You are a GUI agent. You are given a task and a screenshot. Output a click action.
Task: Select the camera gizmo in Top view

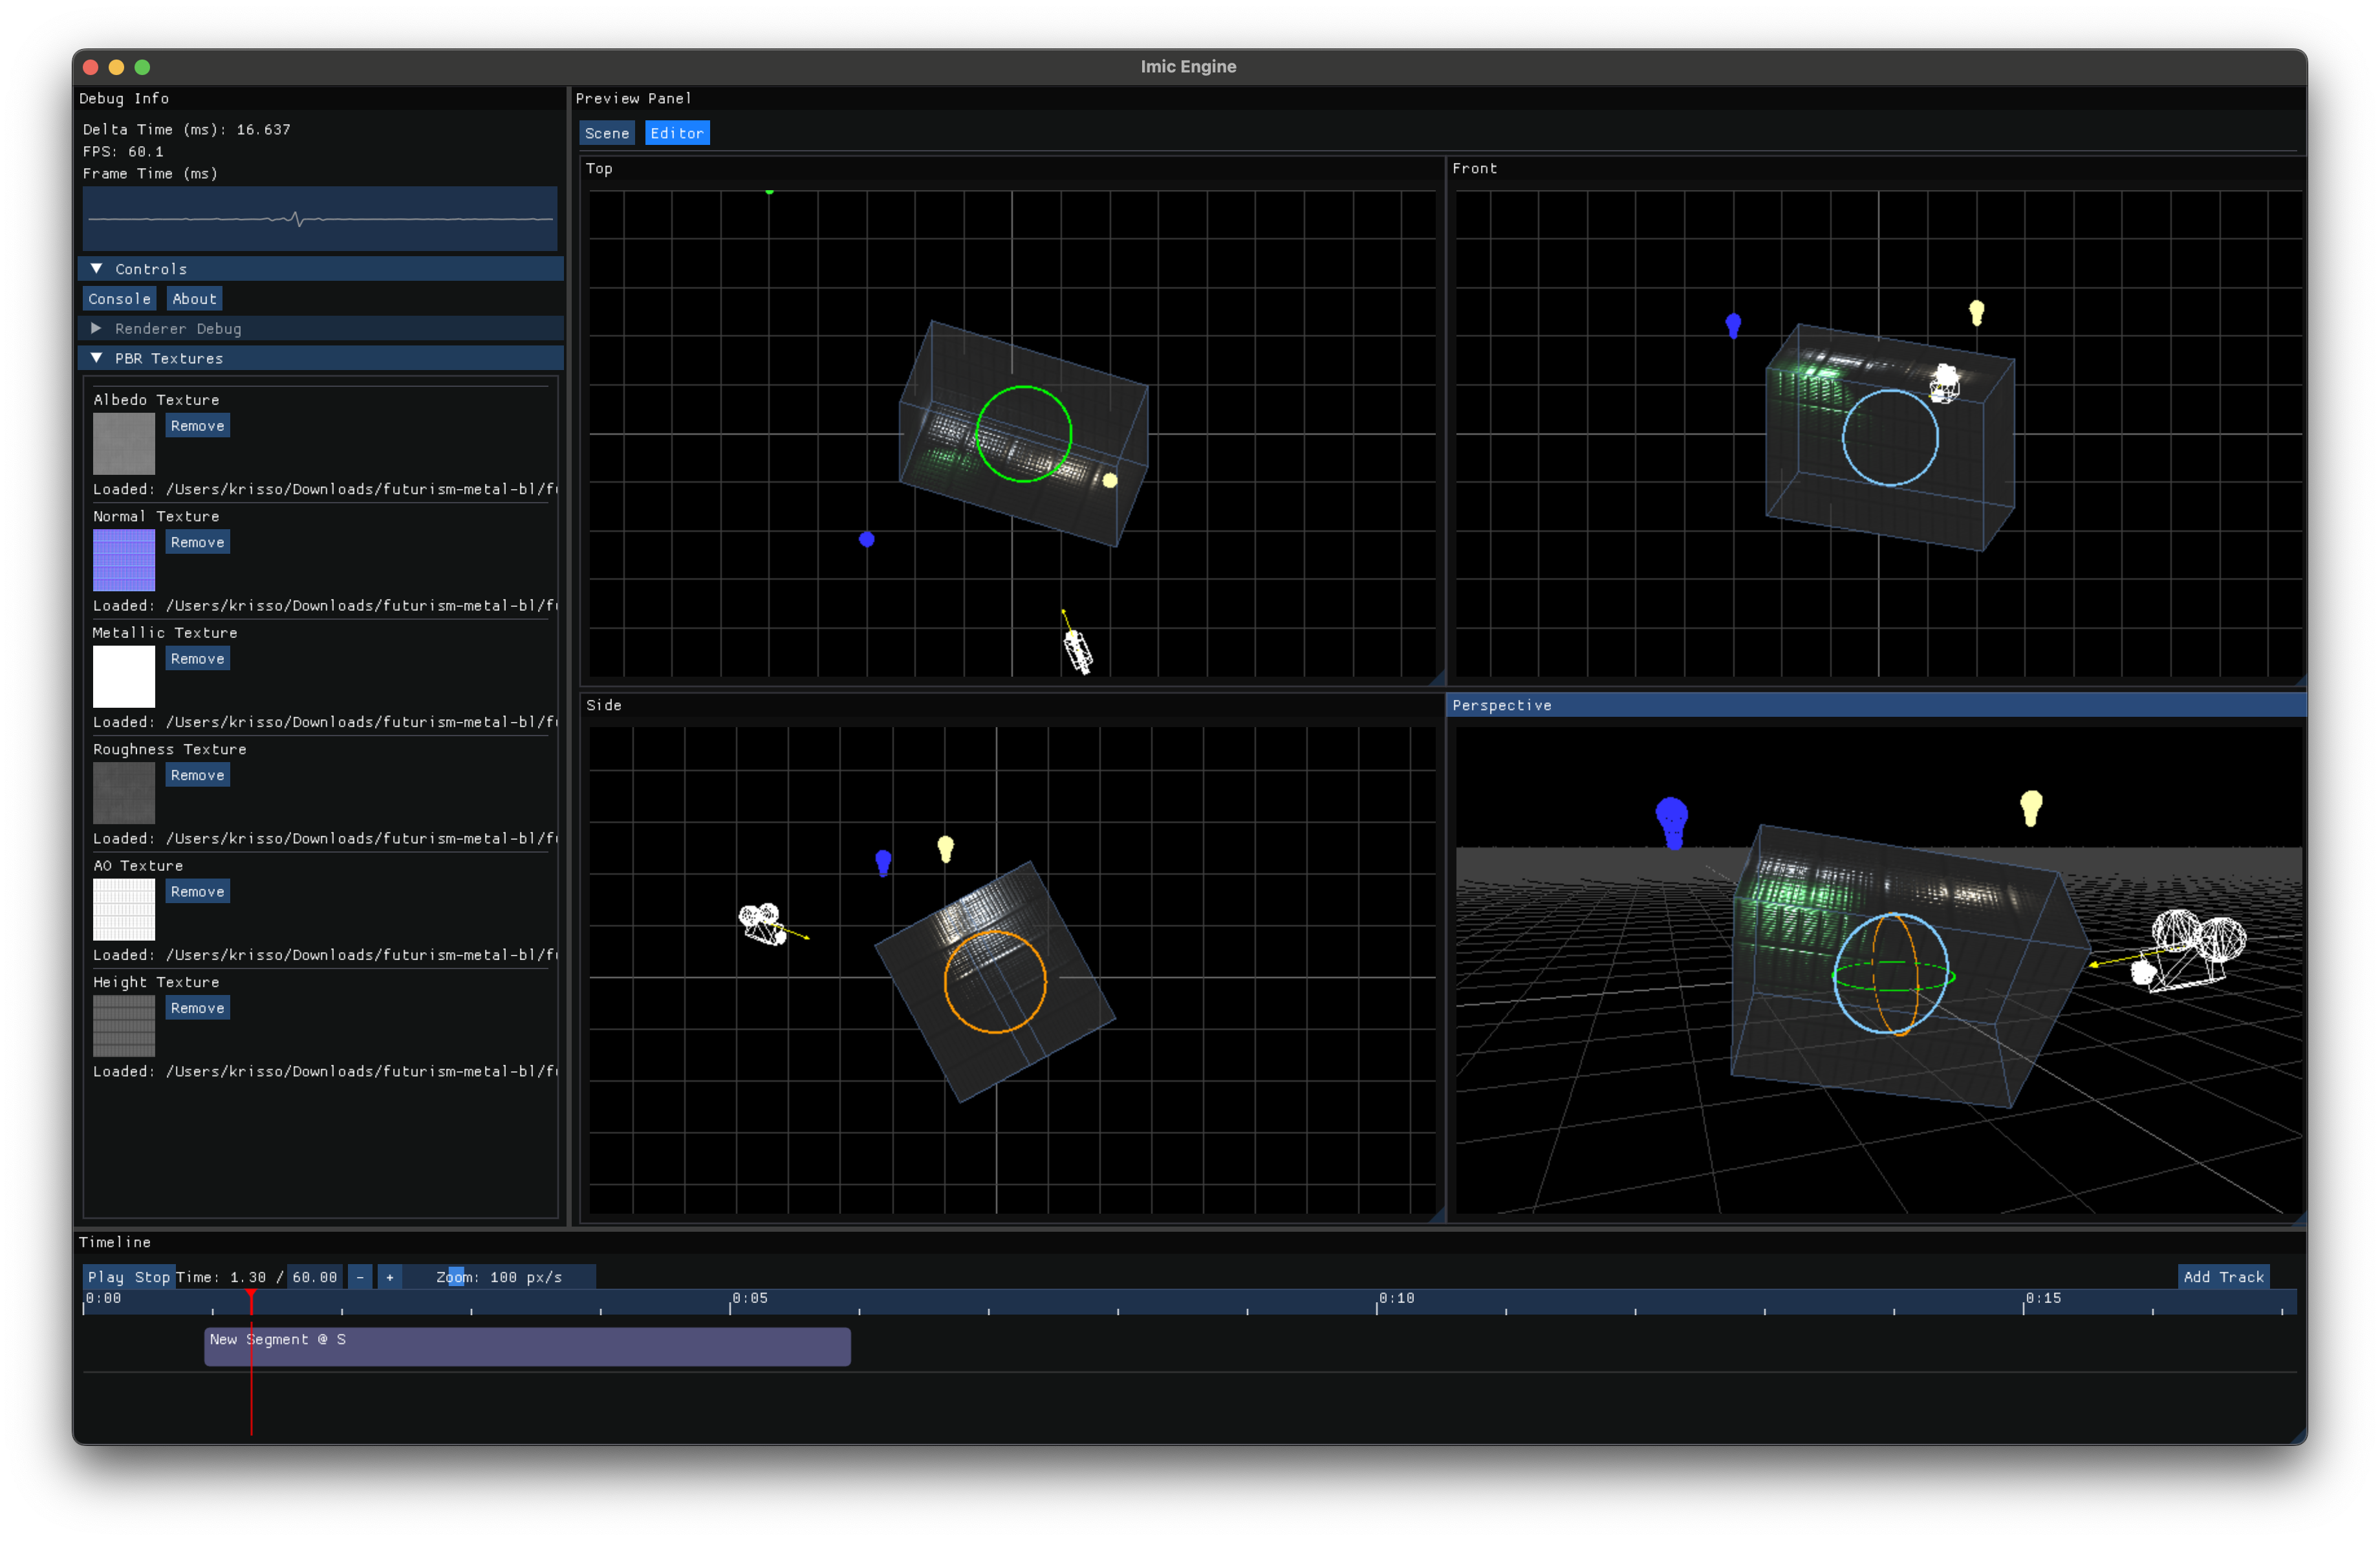1077,650
